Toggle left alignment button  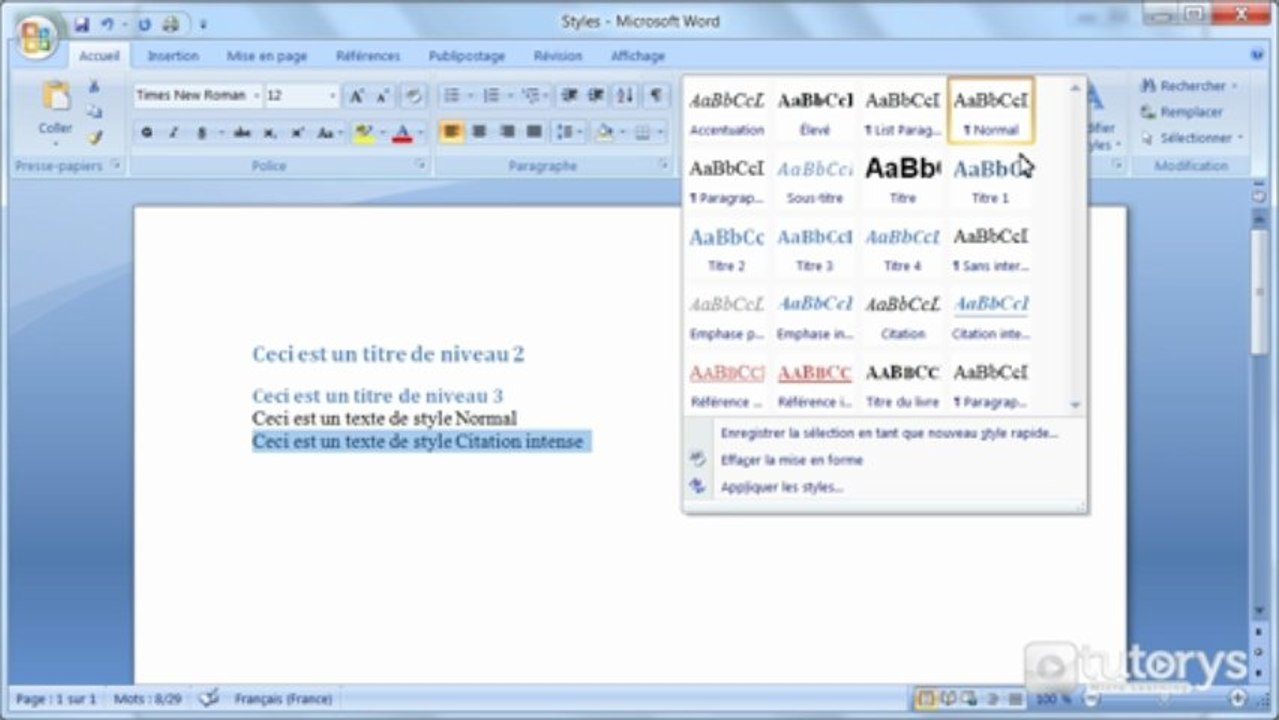pos(451,132)
